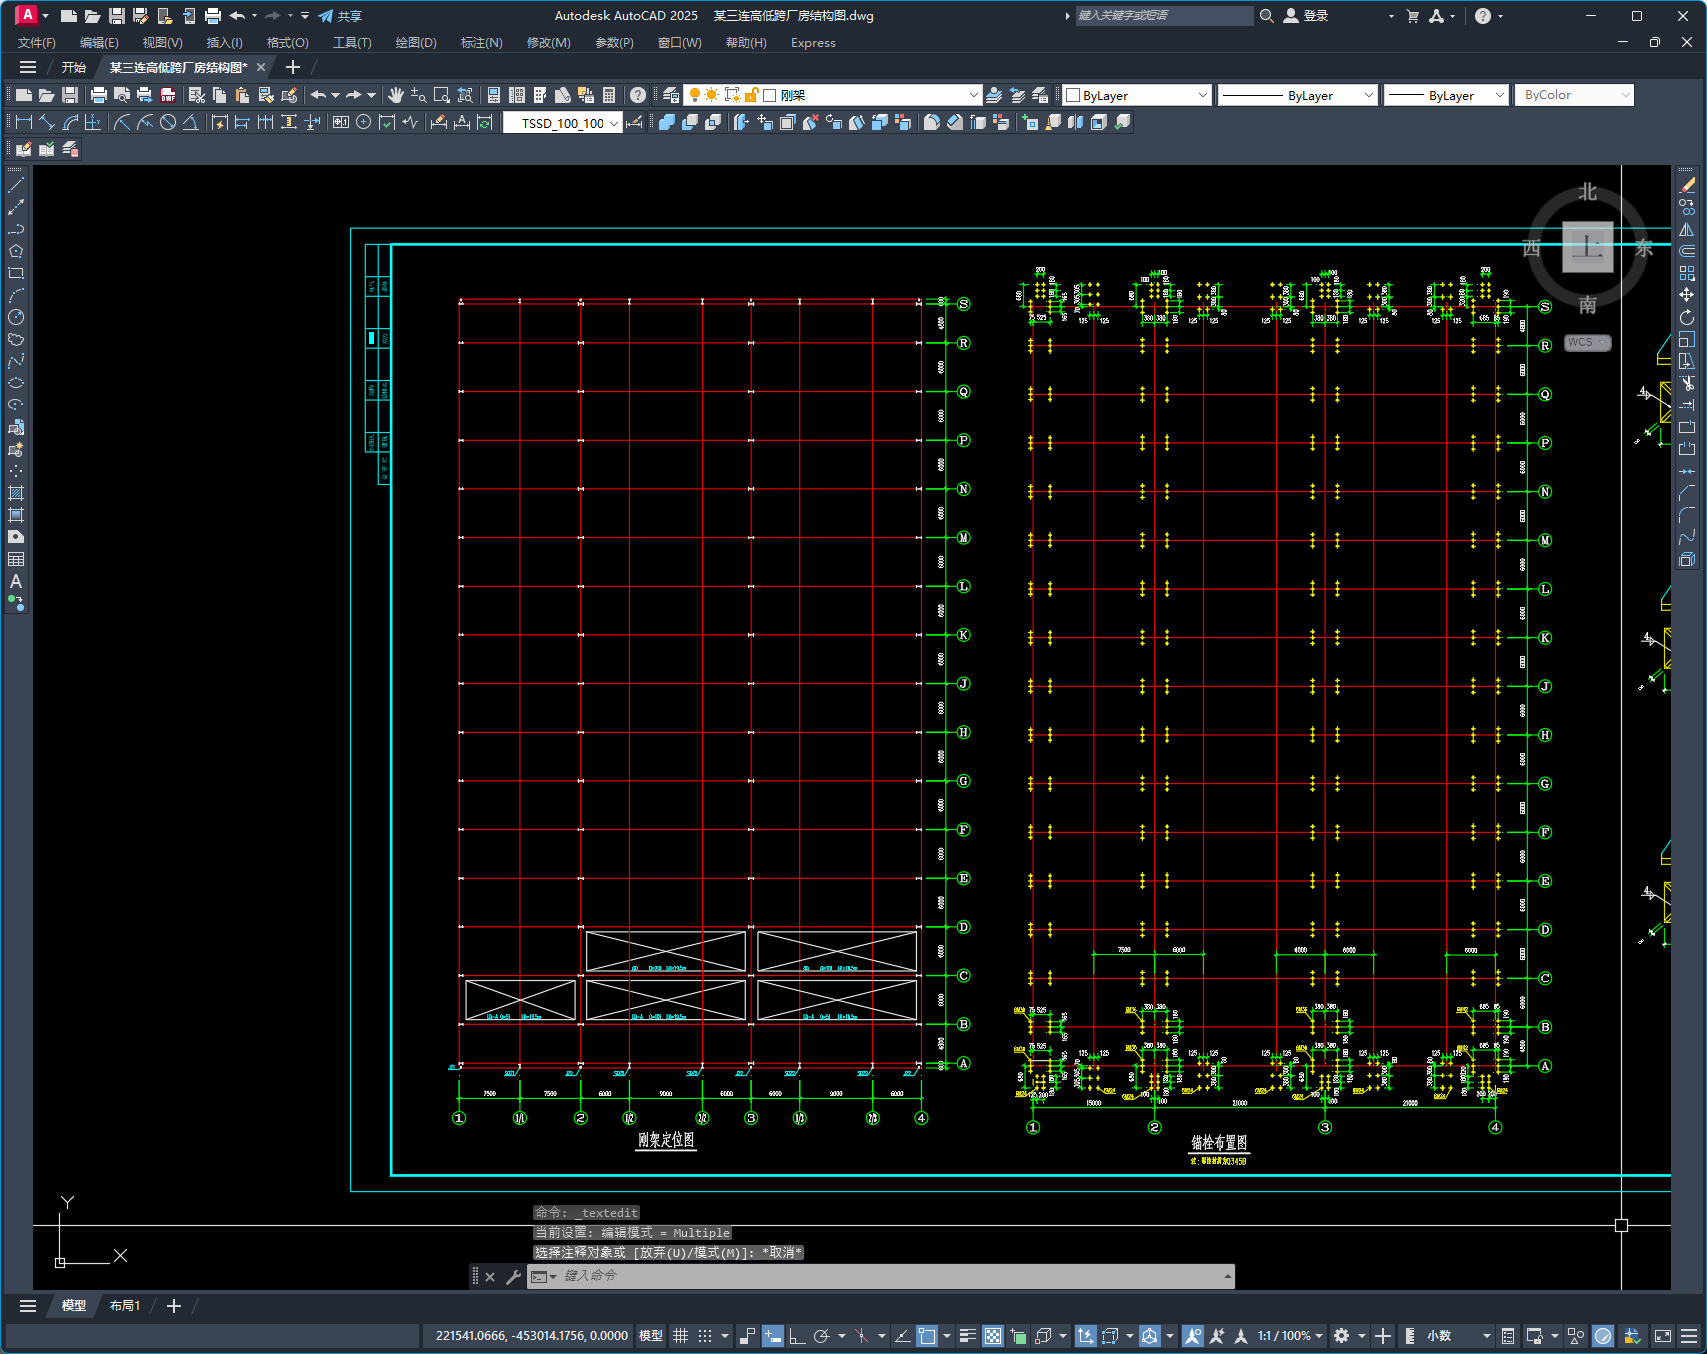Open the layer dropdown showing 刚架
The width and height of the screenshot is (1707, 1354).
click(x=832, y=95)
